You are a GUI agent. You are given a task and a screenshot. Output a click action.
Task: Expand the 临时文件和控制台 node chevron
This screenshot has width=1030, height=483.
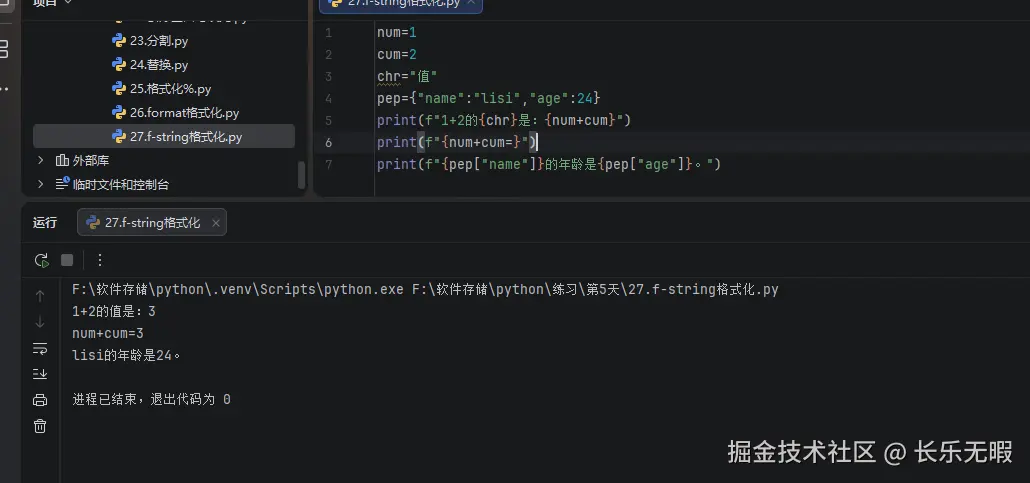[x=41, y=184]
